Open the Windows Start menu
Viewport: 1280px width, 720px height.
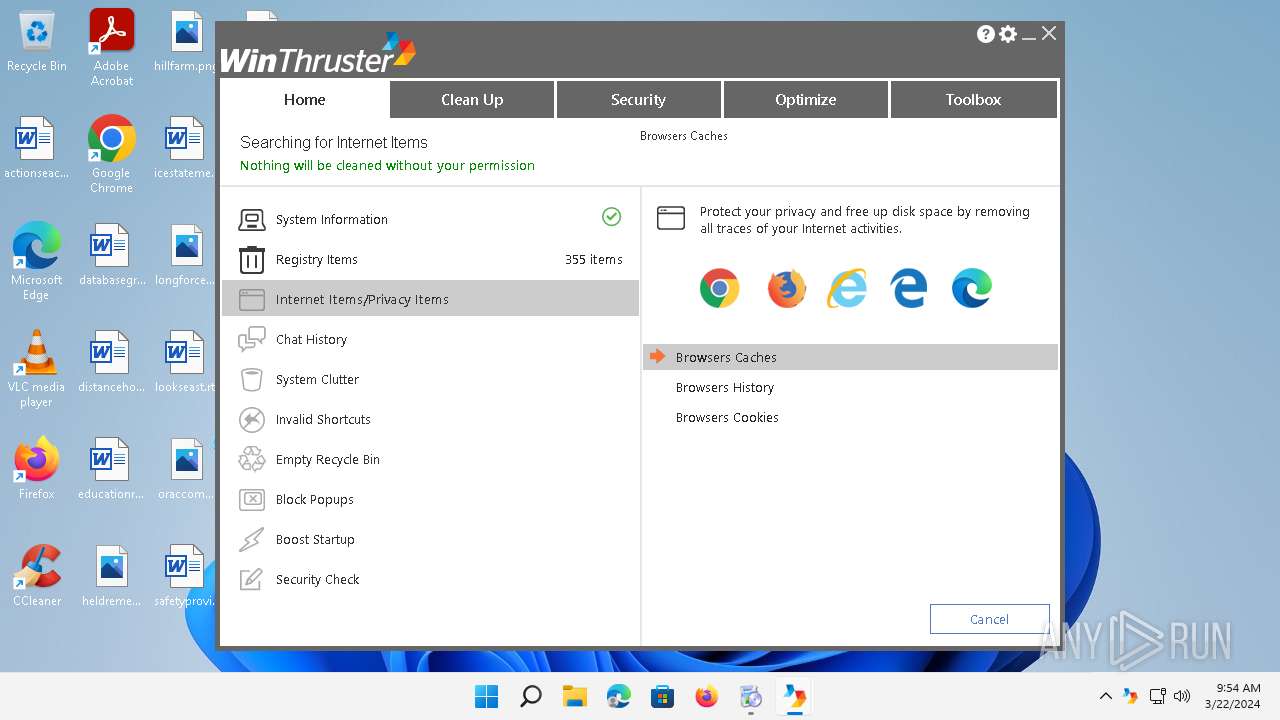487,696
